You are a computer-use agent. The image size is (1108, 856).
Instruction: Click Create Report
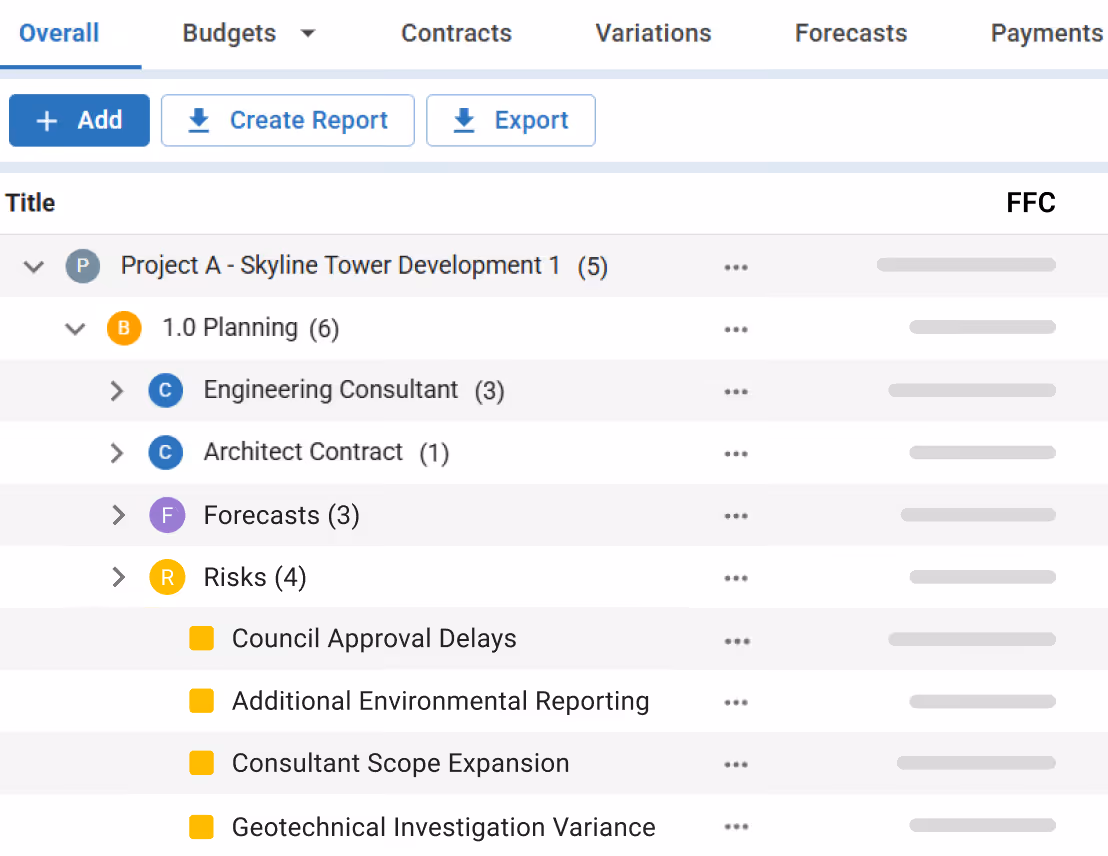(x=287, y=120)
